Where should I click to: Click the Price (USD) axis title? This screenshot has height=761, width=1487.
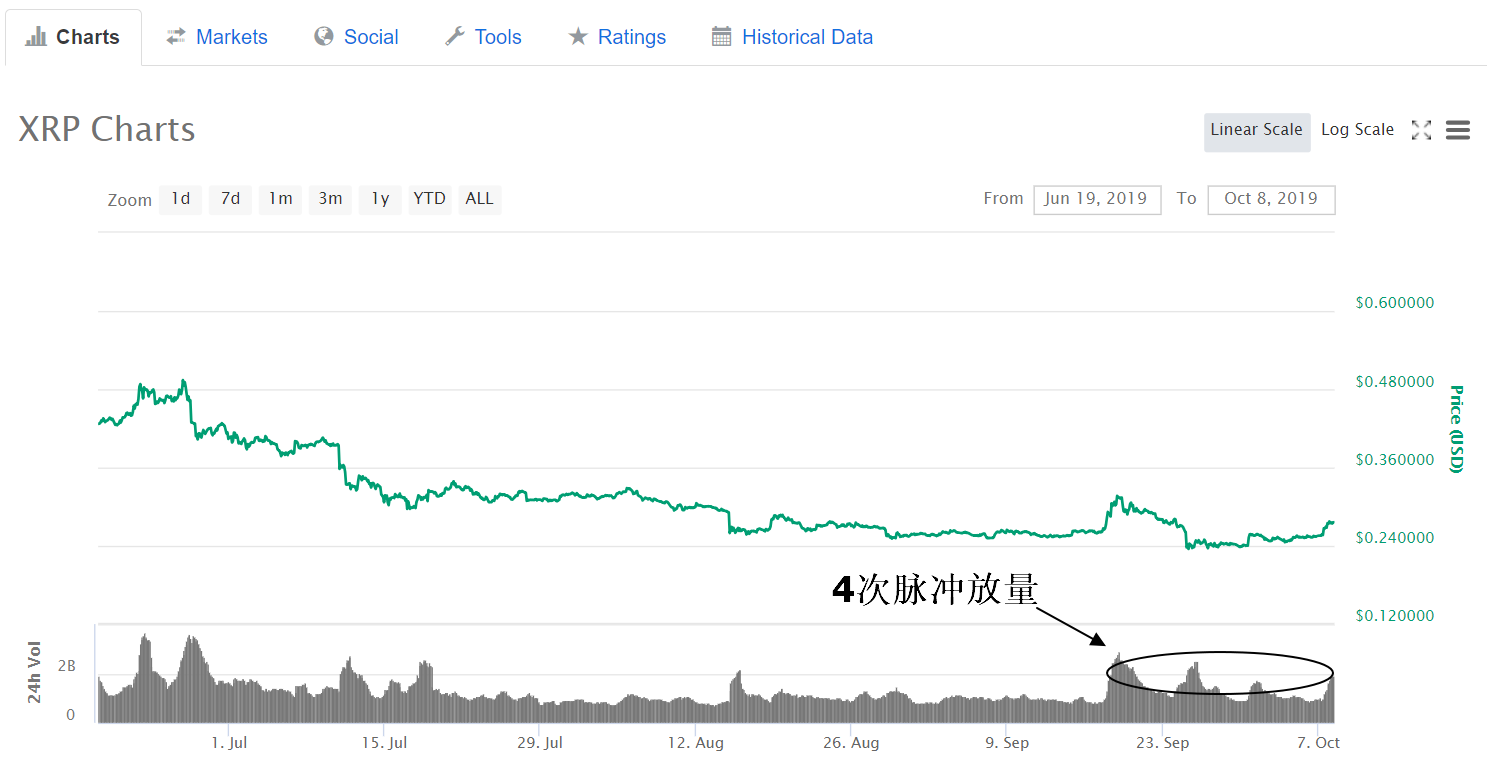point(1456,429)
